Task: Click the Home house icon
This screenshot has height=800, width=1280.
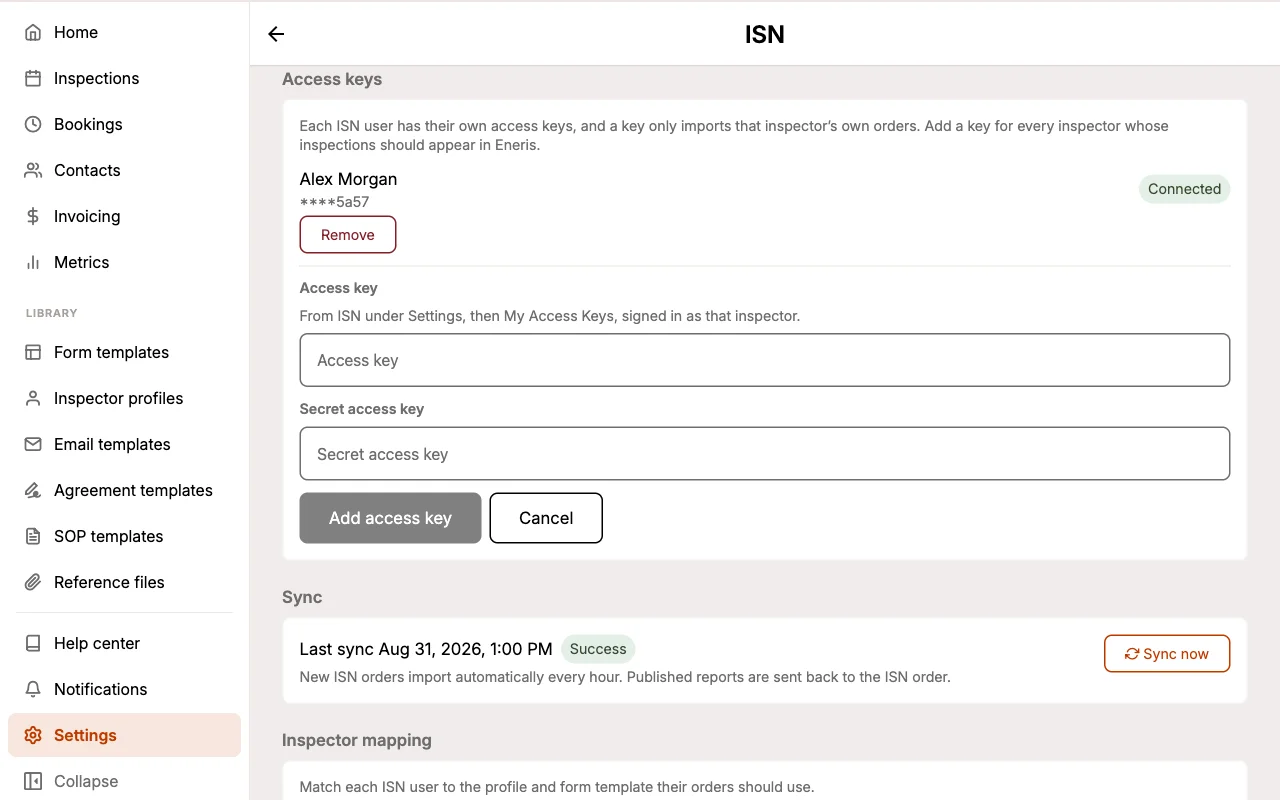Action: [x=33, y=32]
